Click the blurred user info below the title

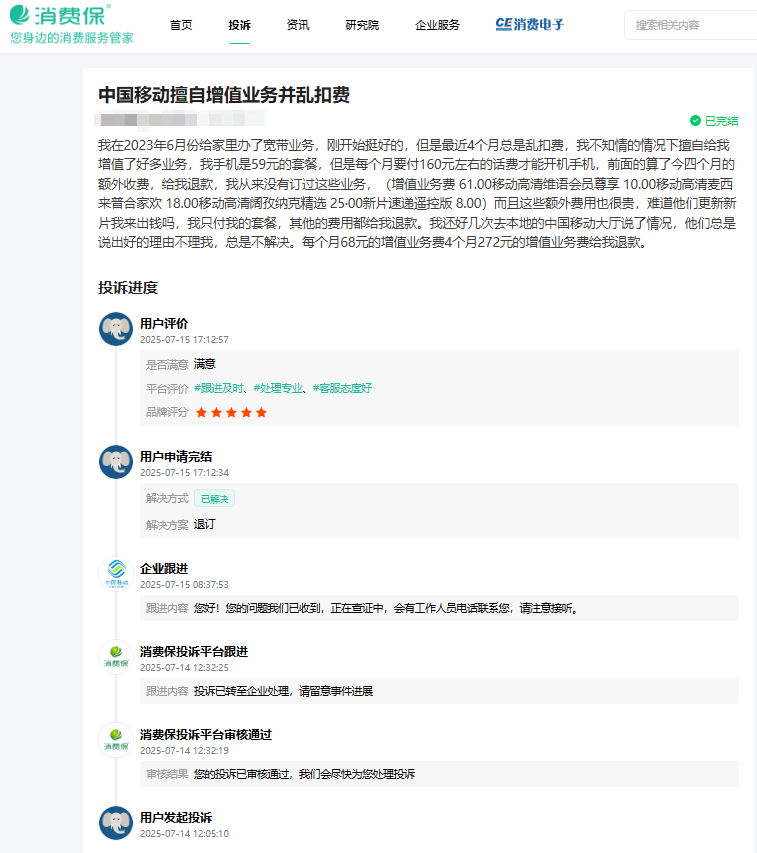(x=179, y=119)
